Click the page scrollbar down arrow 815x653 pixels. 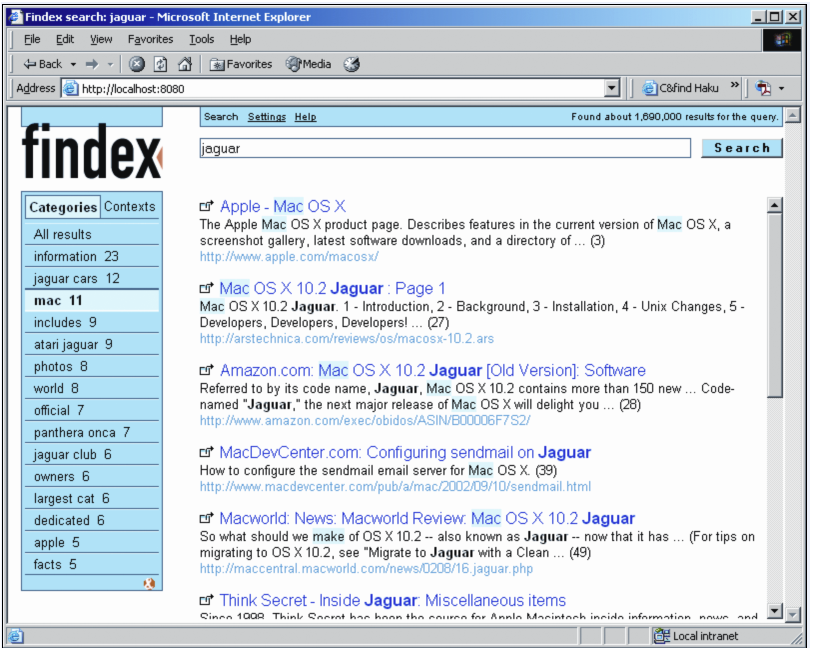click(x=793, y=614)
